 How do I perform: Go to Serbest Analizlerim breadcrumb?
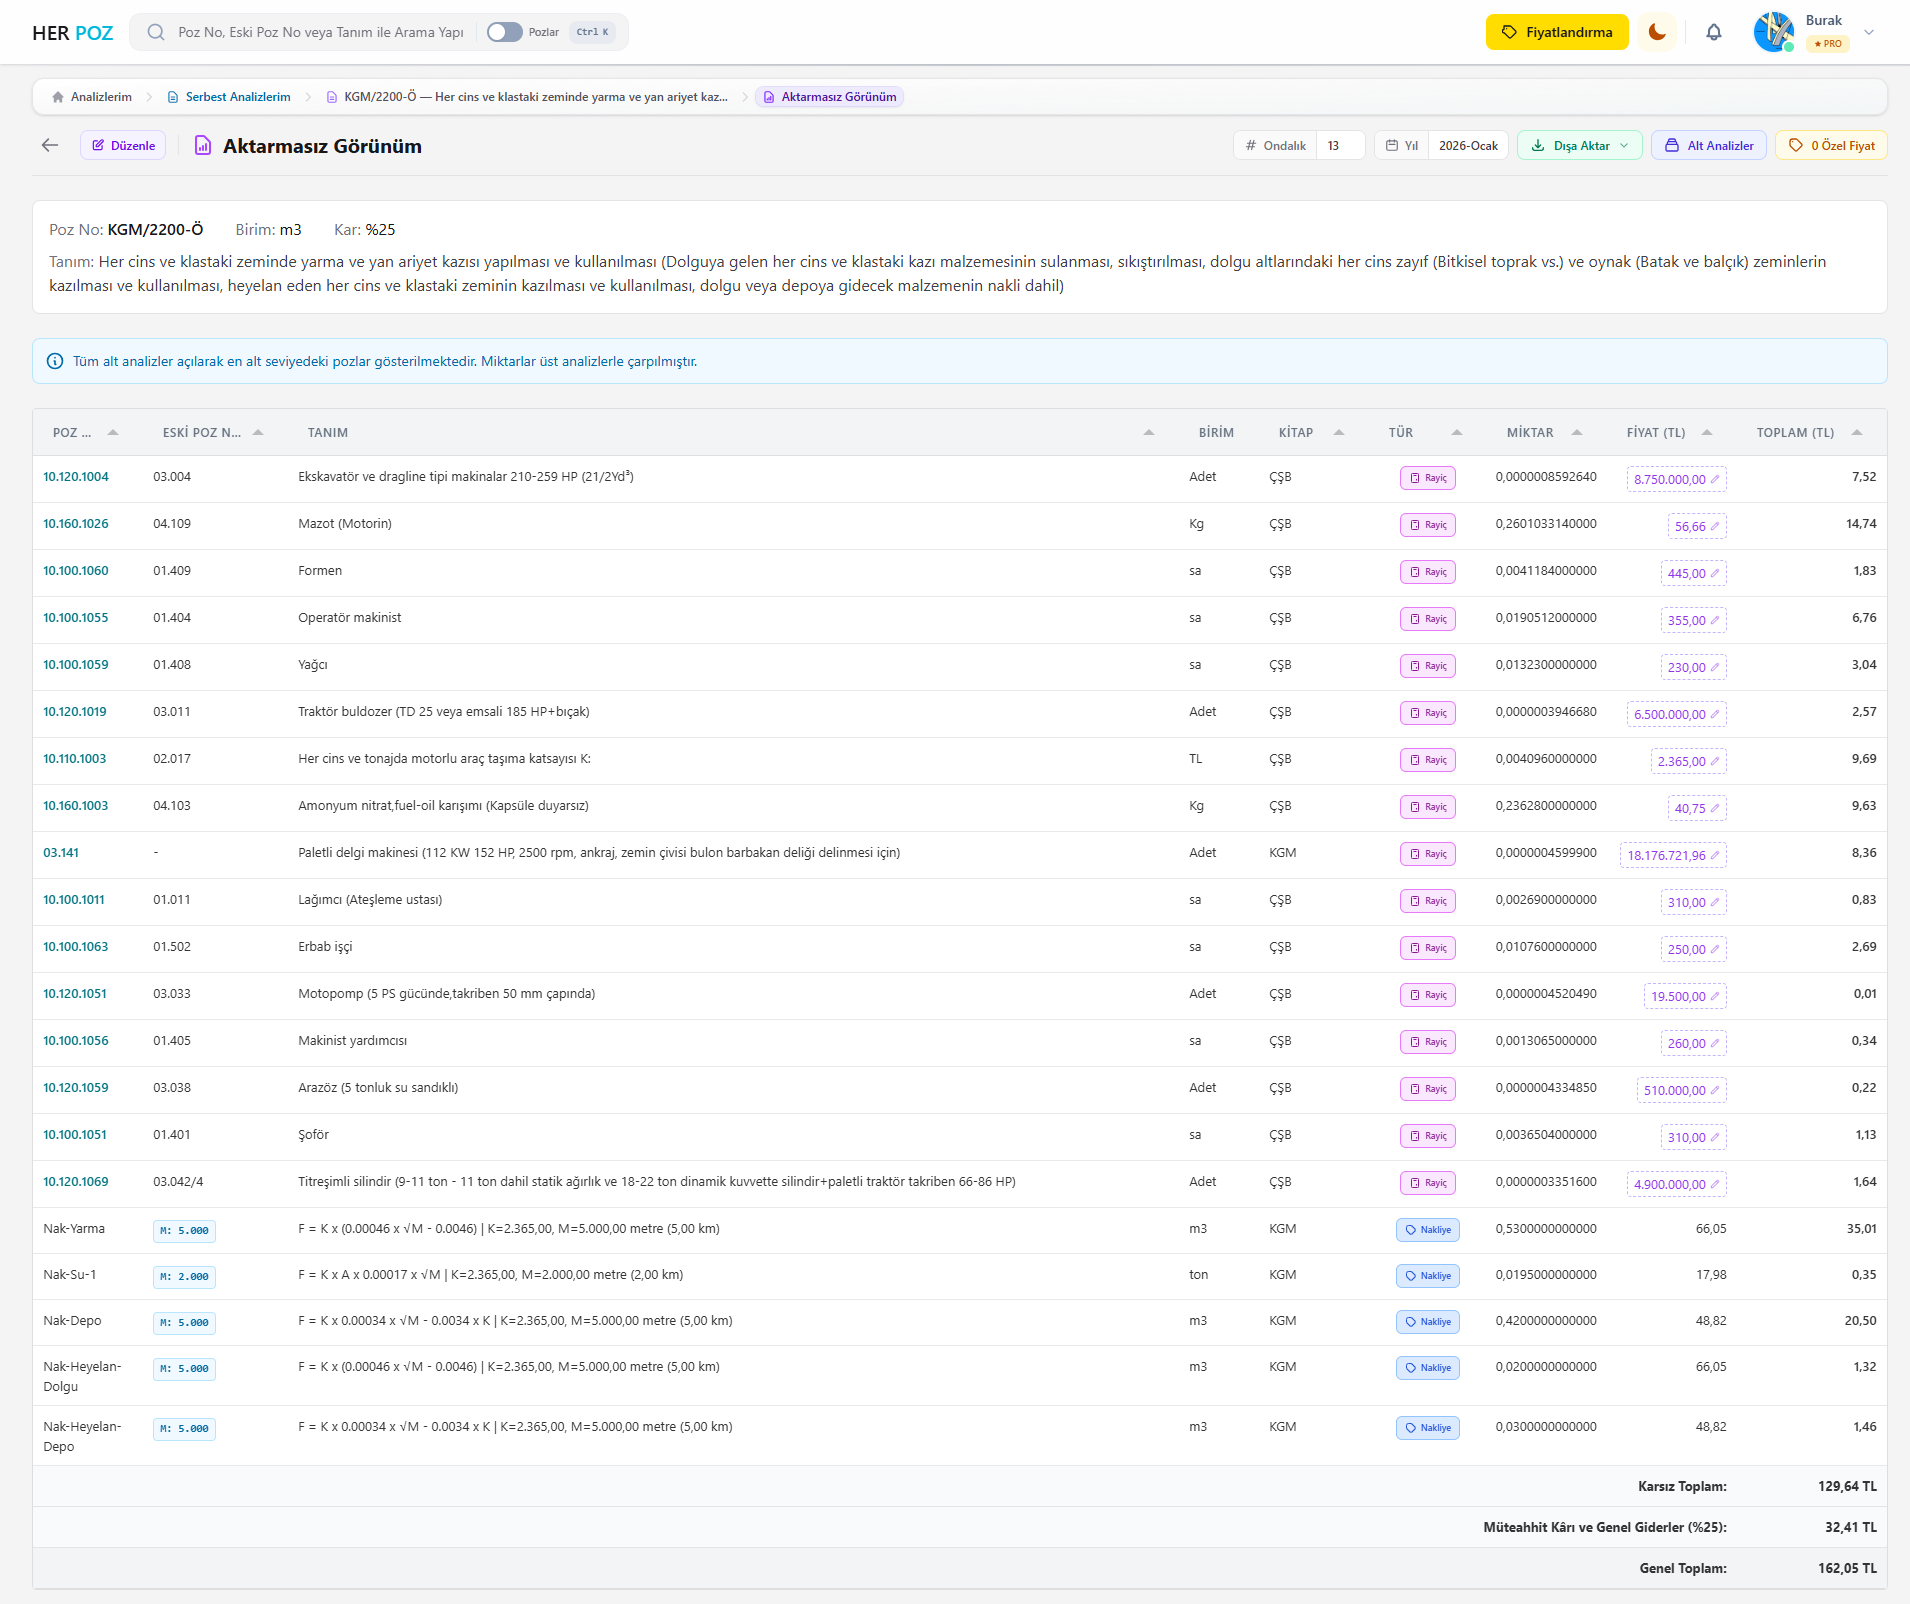[x=237, y=97]
